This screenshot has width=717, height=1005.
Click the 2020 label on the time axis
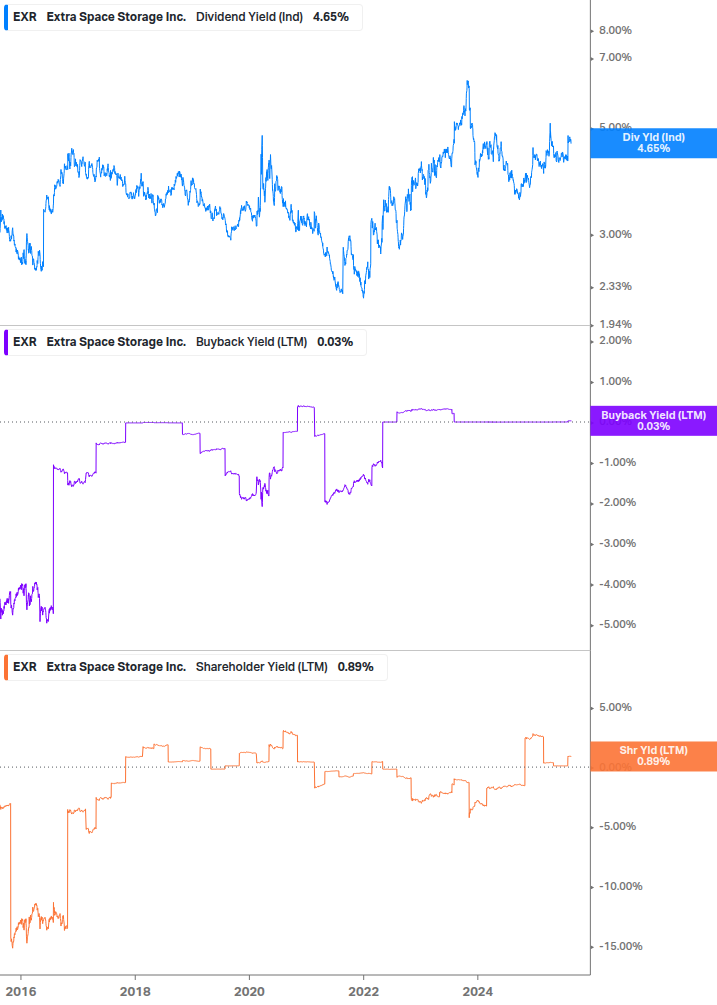tap(249, 992)
